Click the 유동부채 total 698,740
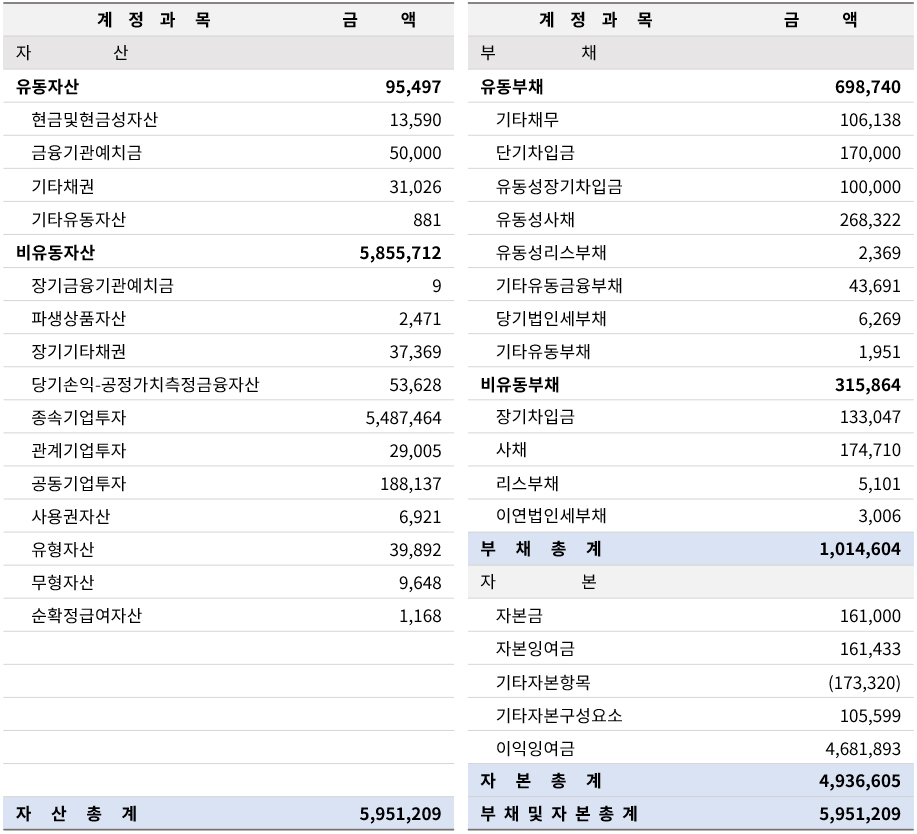 (x=867, y=87)
